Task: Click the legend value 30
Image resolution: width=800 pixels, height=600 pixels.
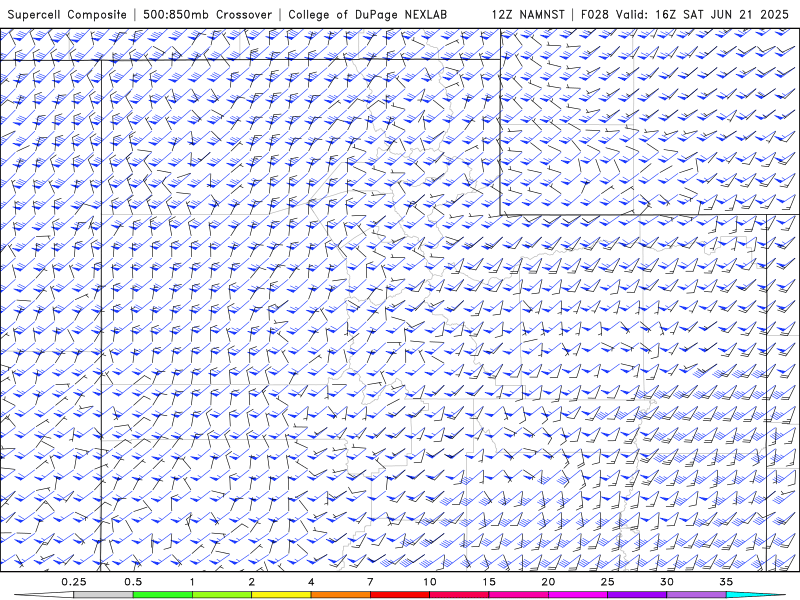Action: (666, 582)
